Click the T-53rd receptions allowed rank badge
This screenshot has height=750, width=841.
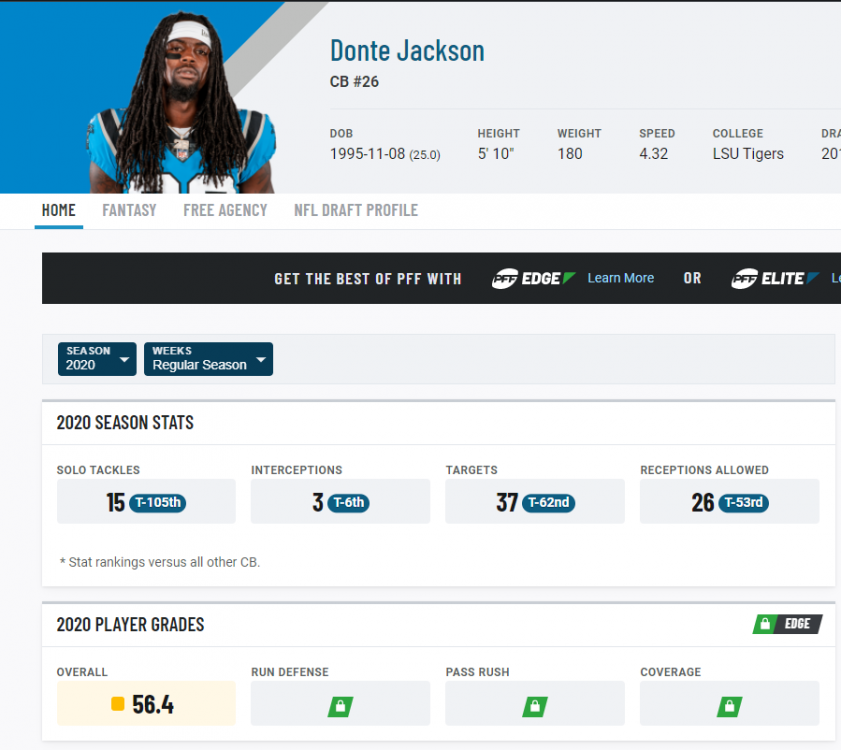pos(743,503)
